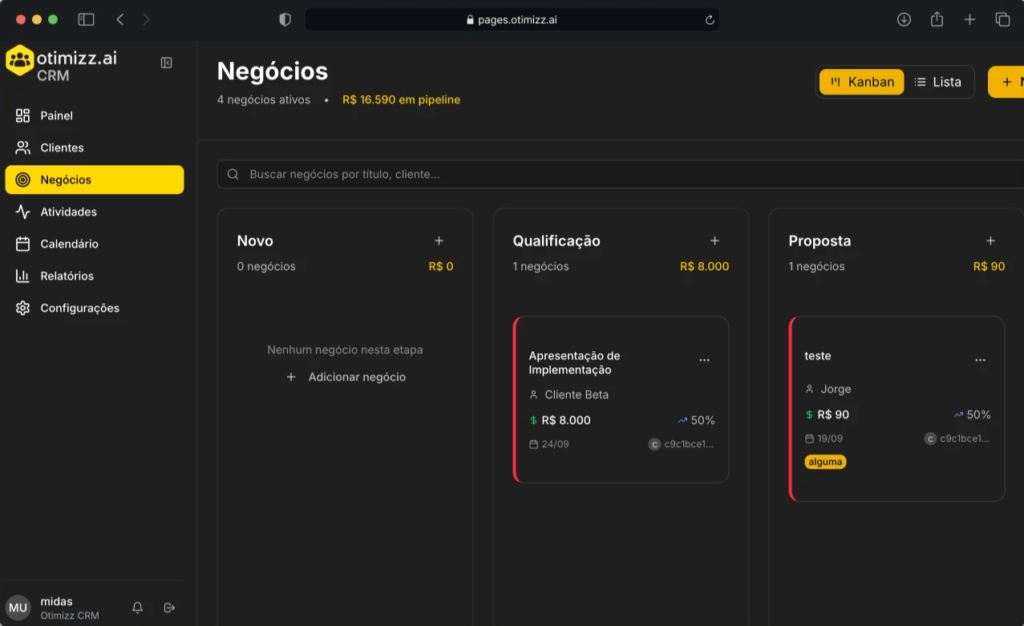The width and height of the screenshot is (1024, 626).
Task: Switch to Kanban view
Action: pyautogui.click(x=861, y=82)
